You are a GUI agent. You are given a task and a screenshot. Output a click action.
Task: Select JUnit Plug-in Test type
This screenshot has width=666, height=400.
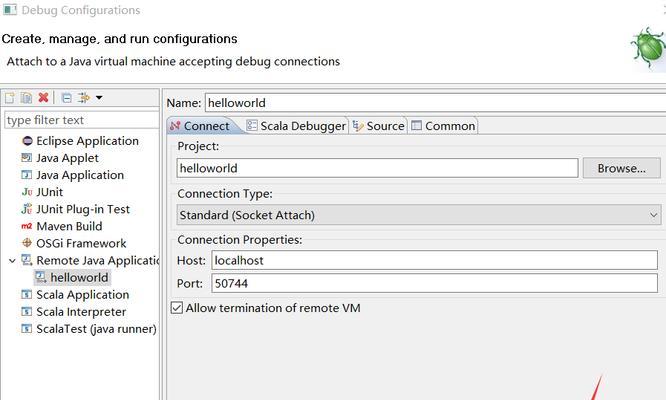[x=83, y=209]
